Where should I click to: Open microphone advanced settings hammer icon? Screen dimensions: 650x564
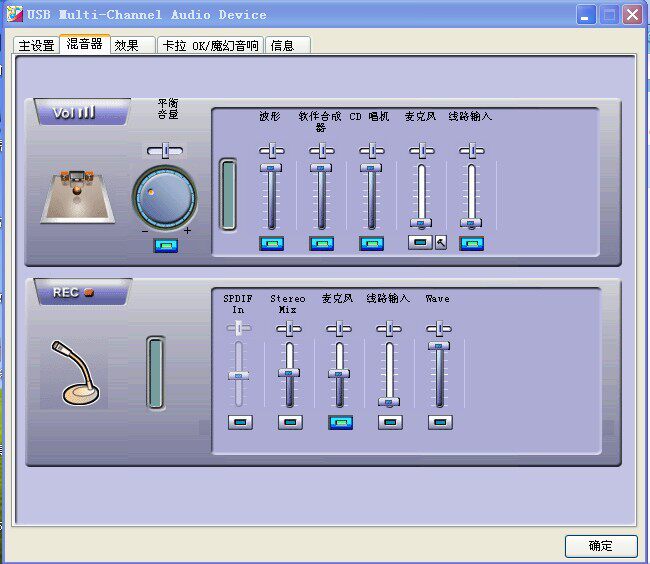(x=441, y=242)
